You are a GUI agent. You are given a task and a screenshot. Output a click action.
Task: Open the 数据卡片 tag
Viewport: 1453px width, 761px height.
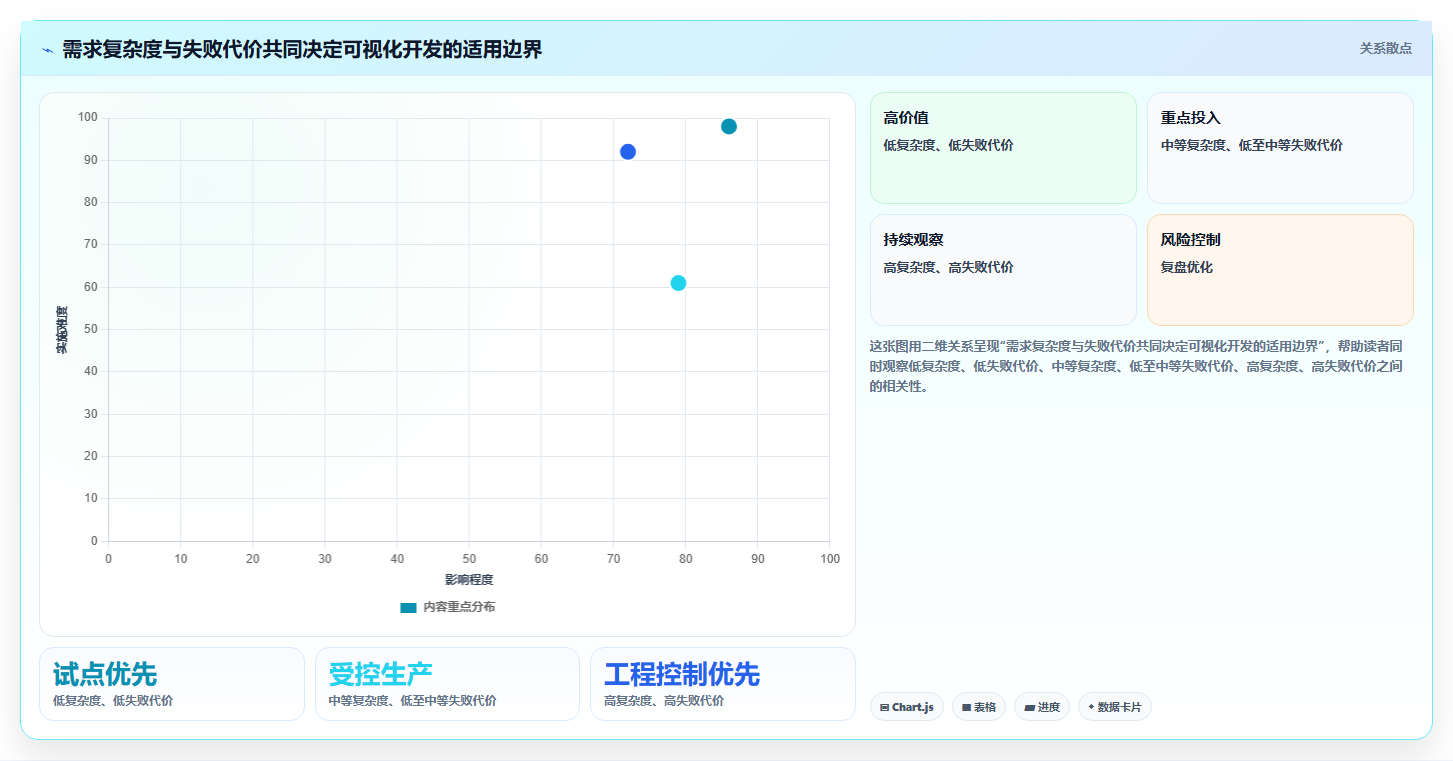pos(1114,707)
